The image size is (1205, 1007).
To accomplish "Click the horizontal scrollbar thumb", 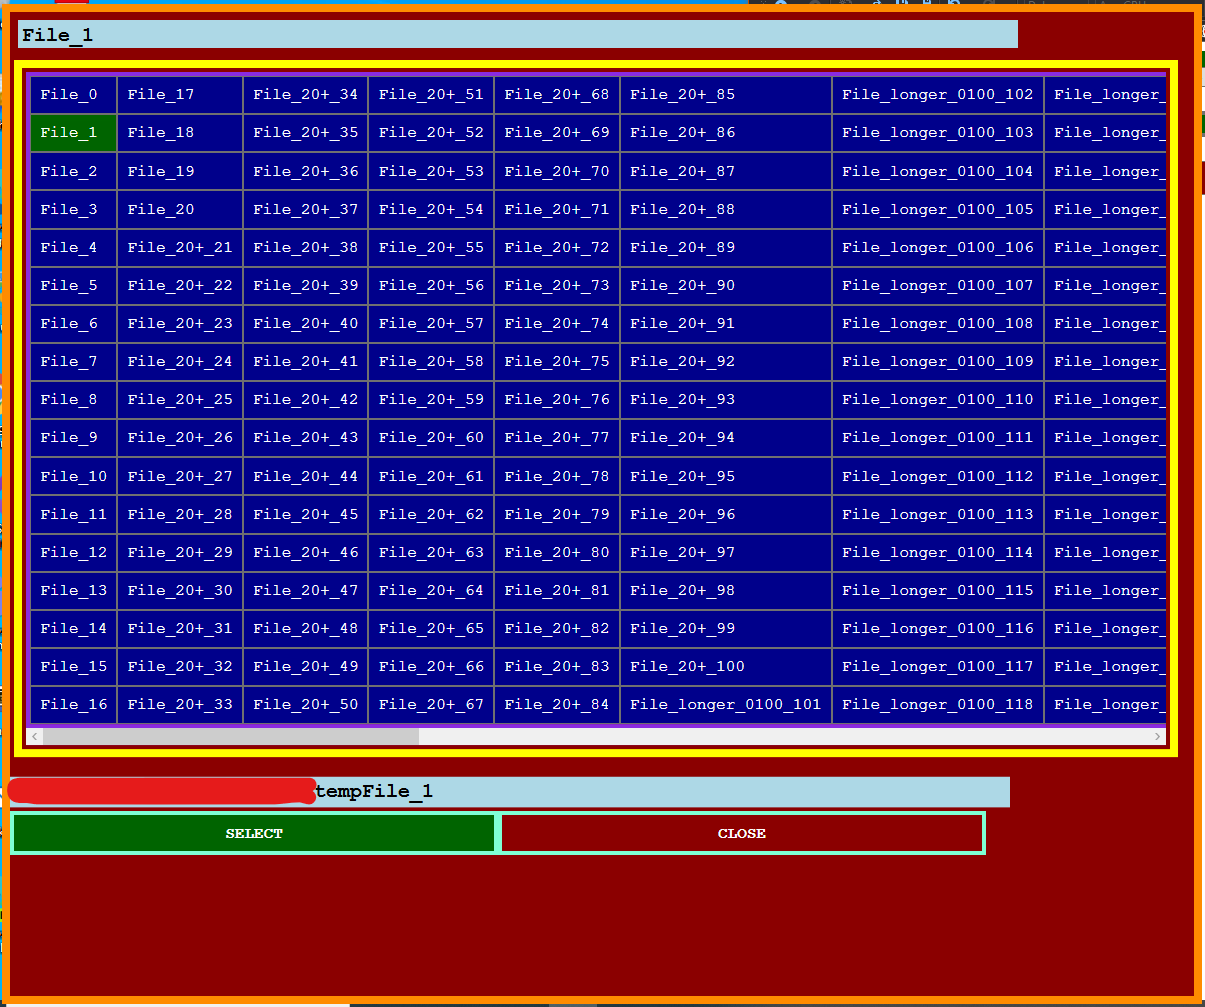I will (x=230, y=736).
